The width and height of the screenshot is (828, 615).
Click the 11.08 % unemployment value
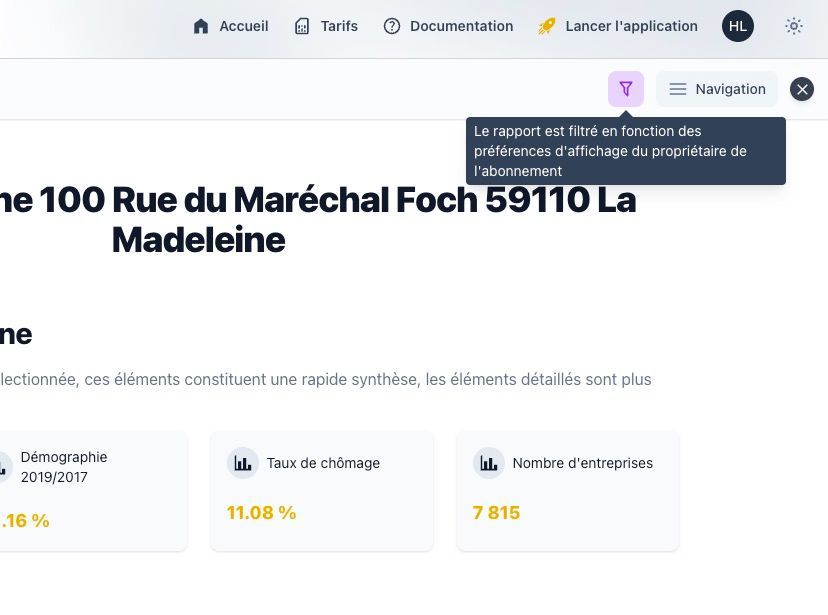coord(261,512)
